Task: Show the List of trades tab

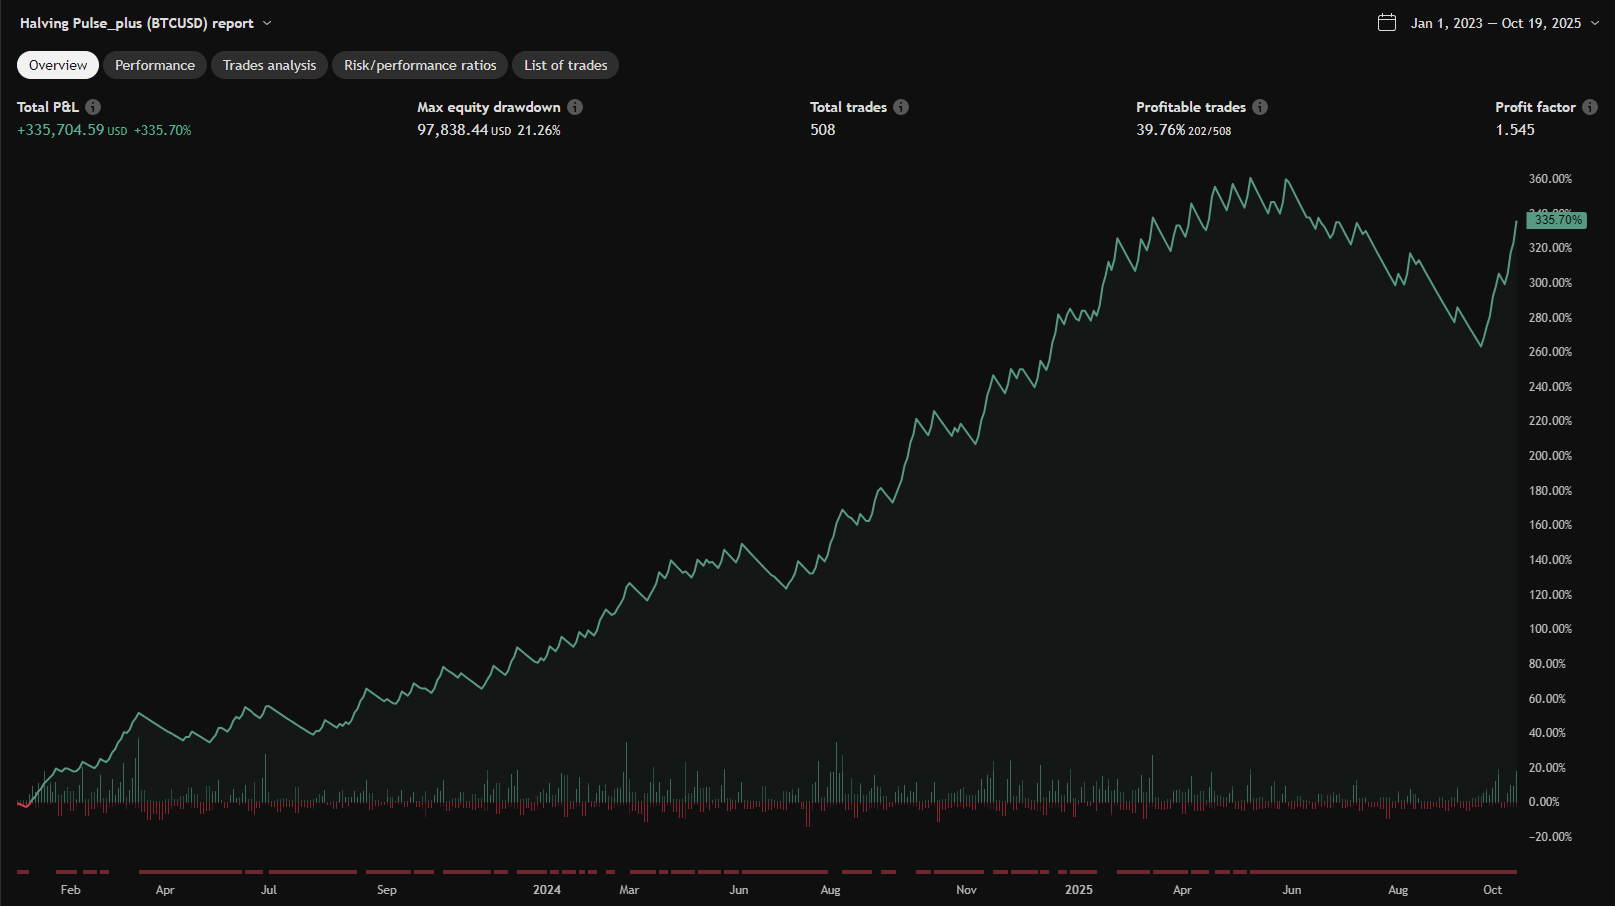Action: 566,65
